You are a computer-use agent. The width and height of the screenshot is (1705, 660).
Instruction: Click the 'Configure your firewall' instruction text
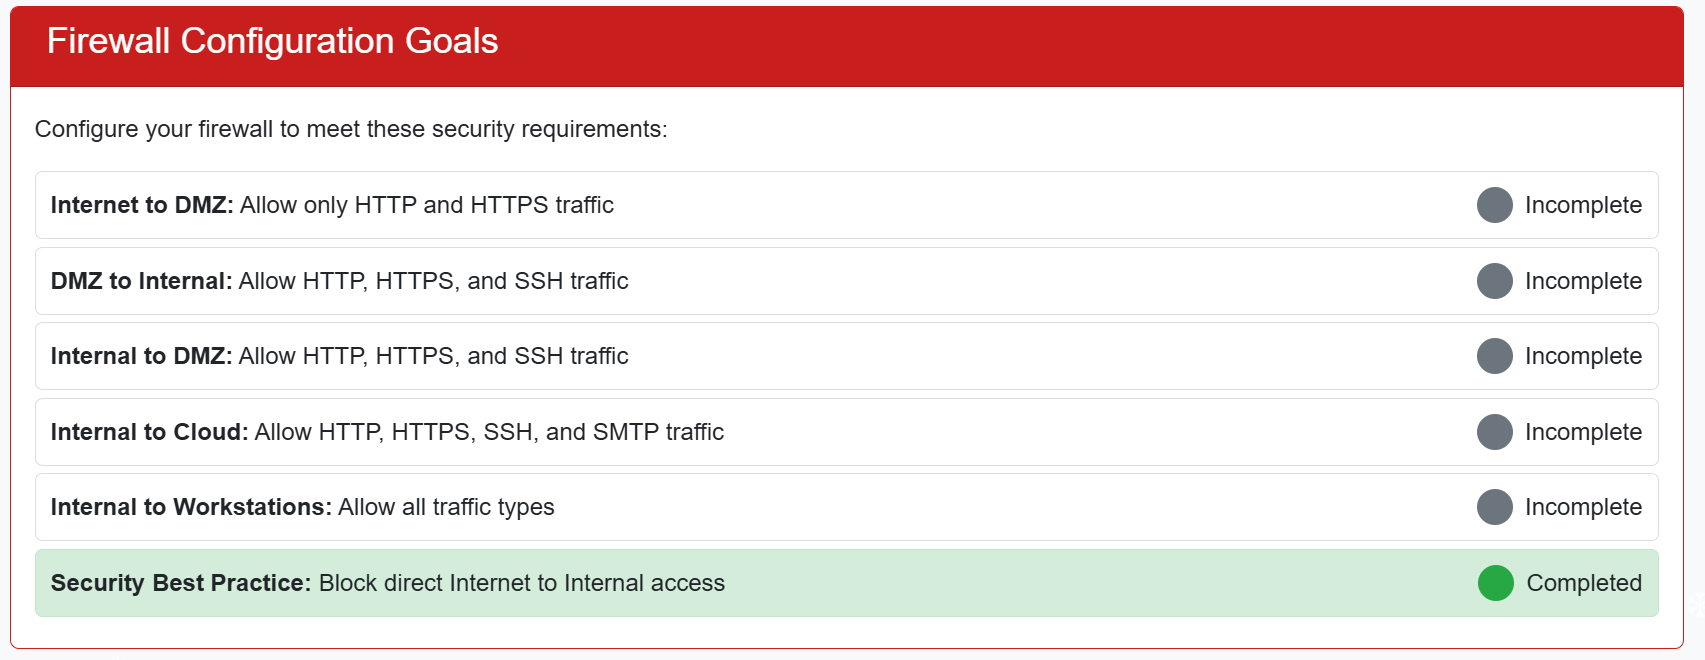(x=351, y=130)
